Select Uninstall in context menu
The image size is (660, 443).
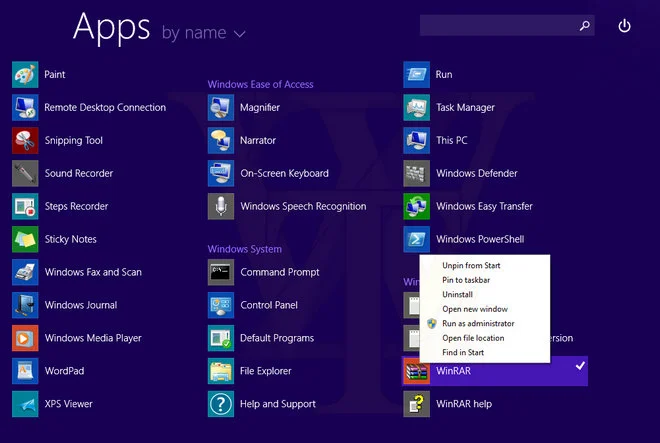457,294
